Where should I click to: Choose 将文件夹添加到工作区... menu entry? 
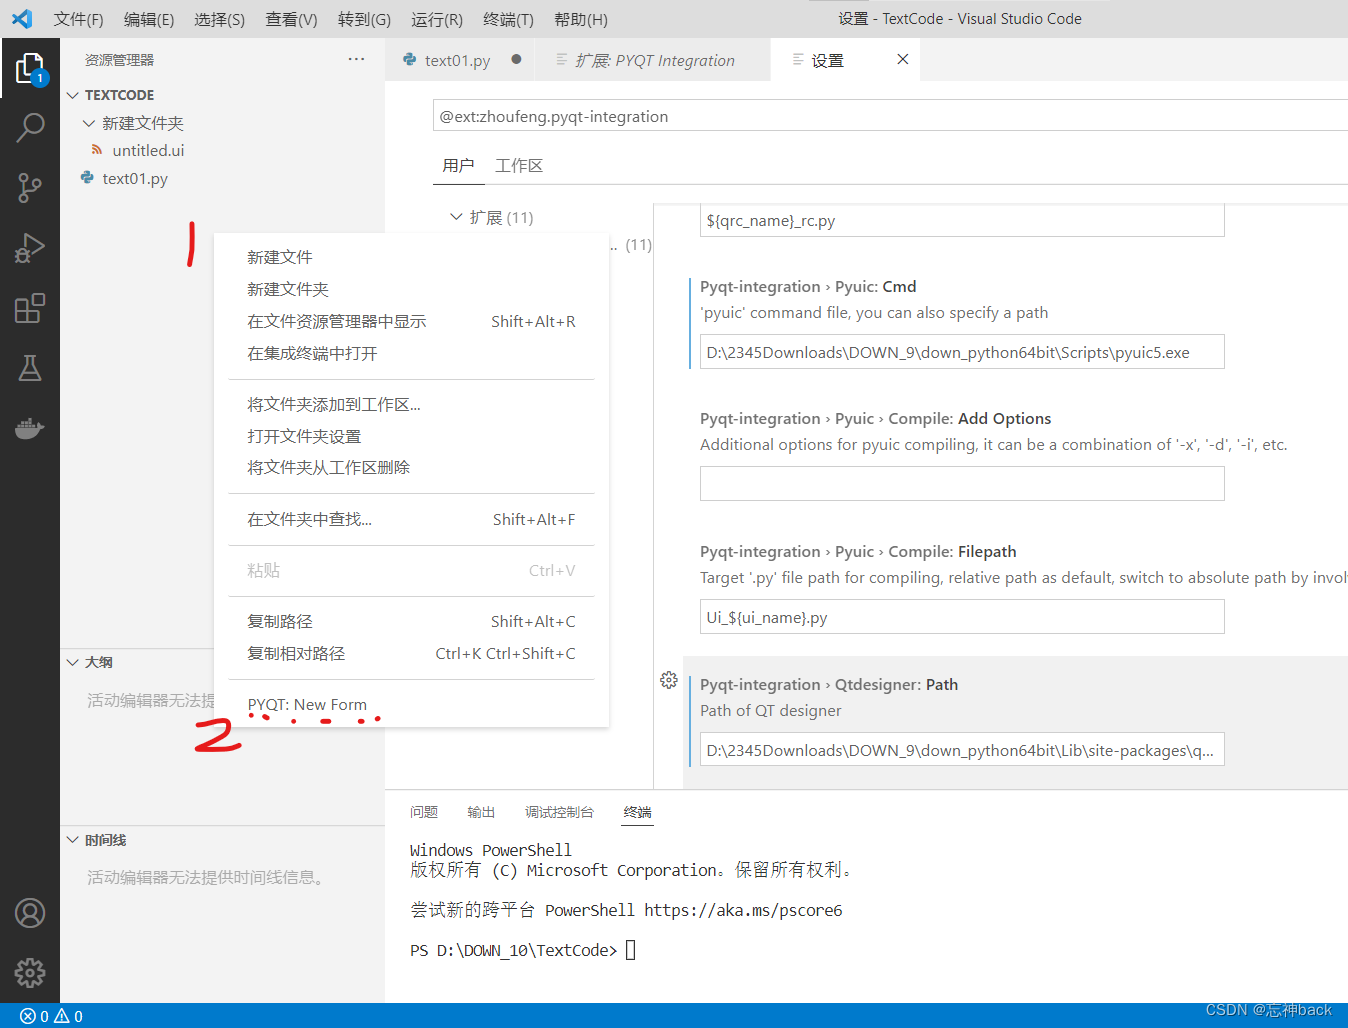point(412,404)
